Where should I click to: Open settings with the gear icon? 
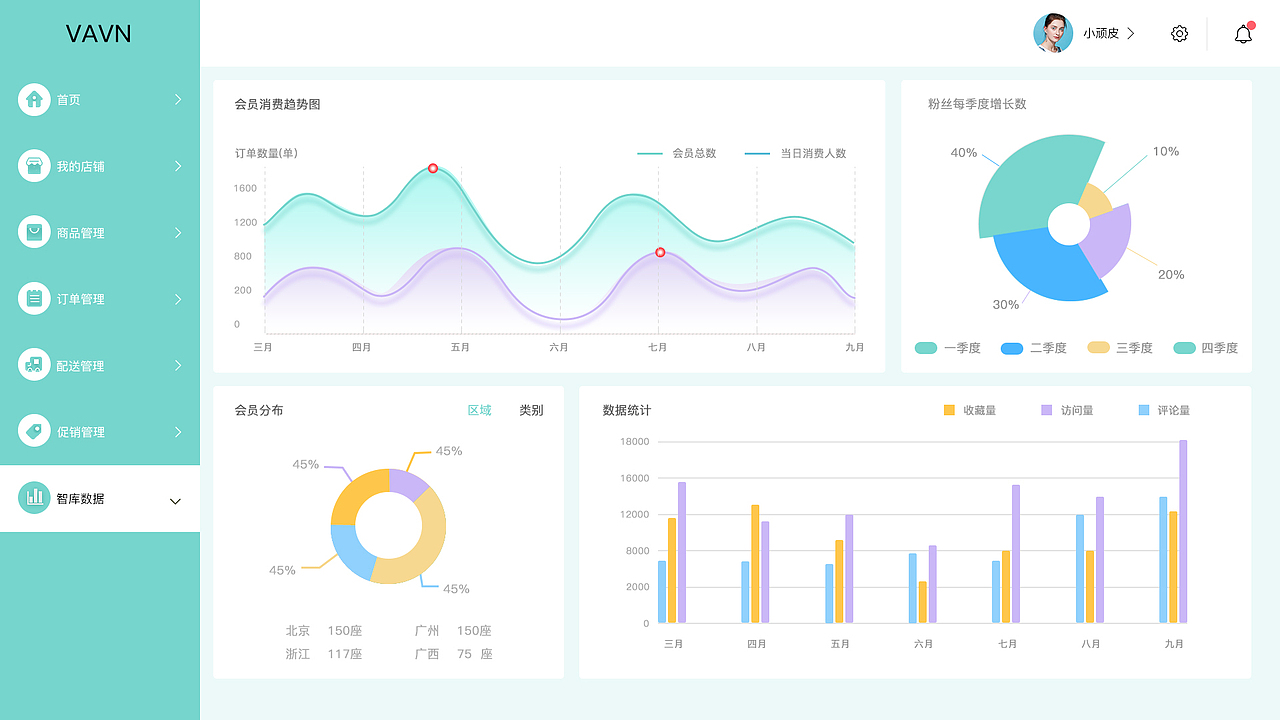pos(1179,34)
